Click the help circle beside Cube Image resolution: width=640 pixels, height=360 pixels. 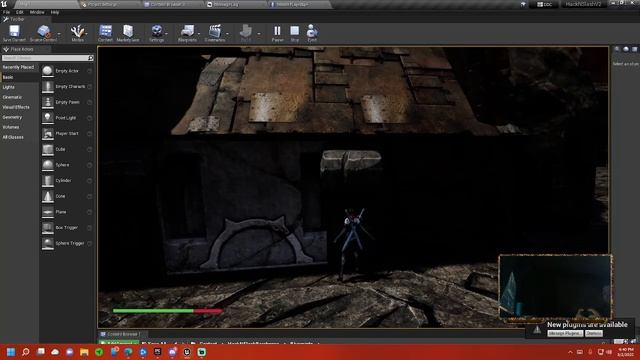point(89,149)
